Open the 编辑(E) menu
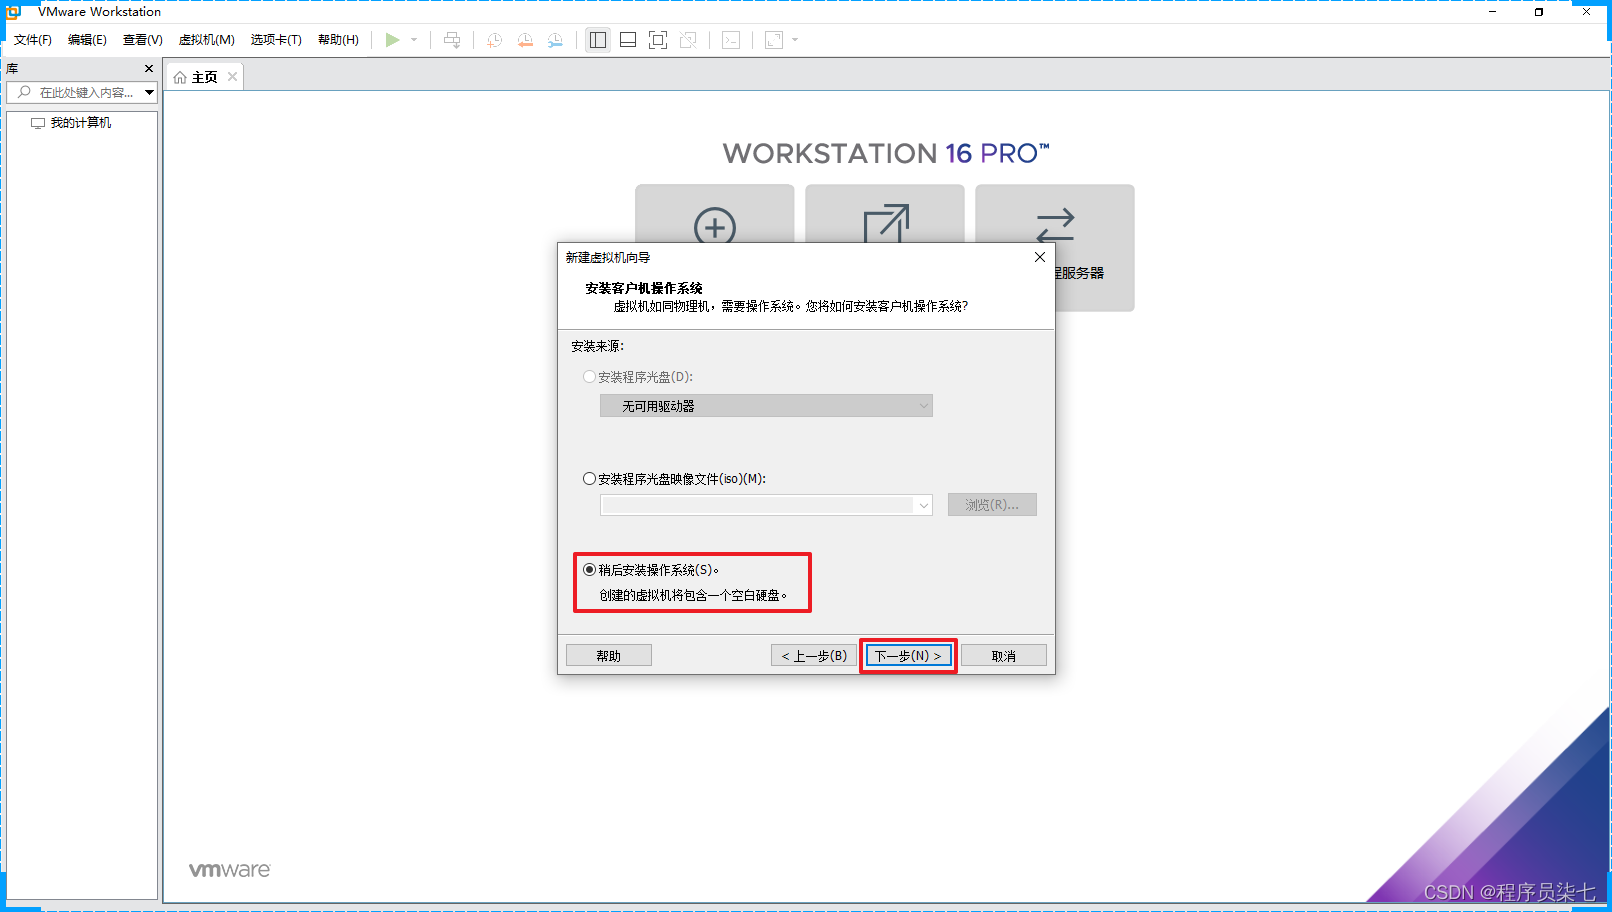Image resolution: width=1612 pixels, height=912 pixels. tap(87, 40)
